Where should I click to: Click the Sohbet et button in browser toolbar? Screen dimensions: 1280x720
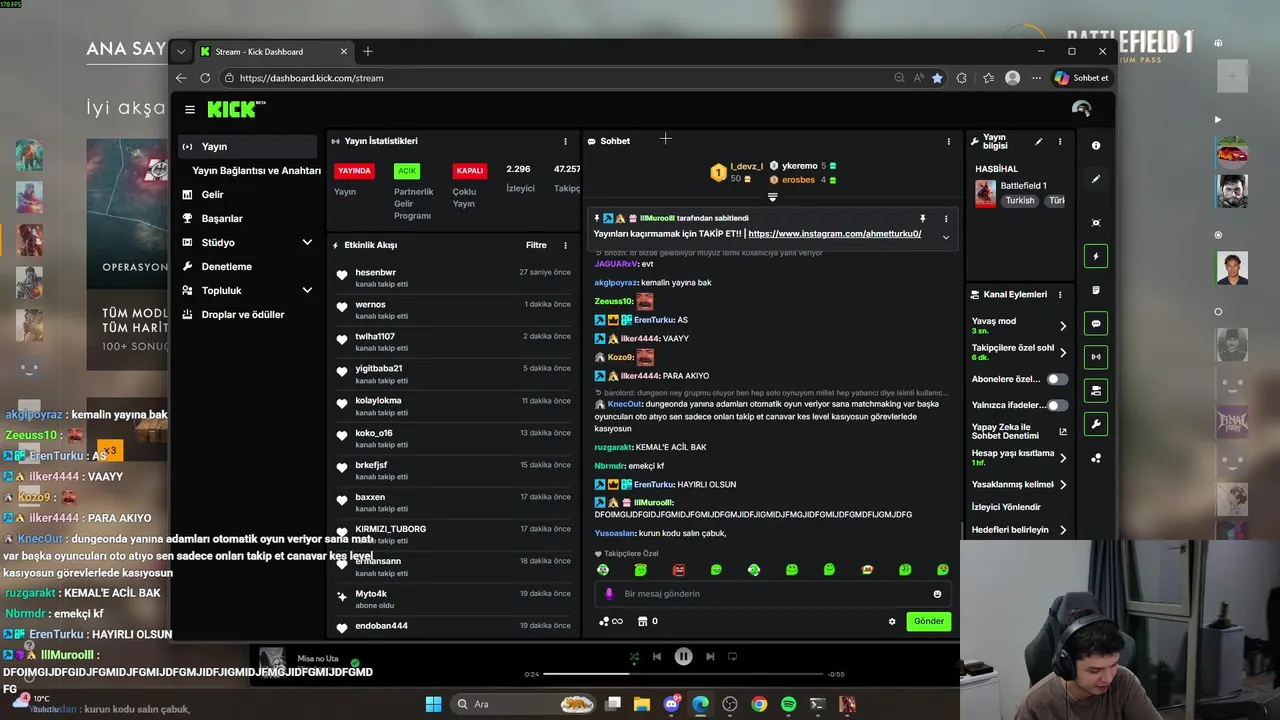[x=1082, y=78]
